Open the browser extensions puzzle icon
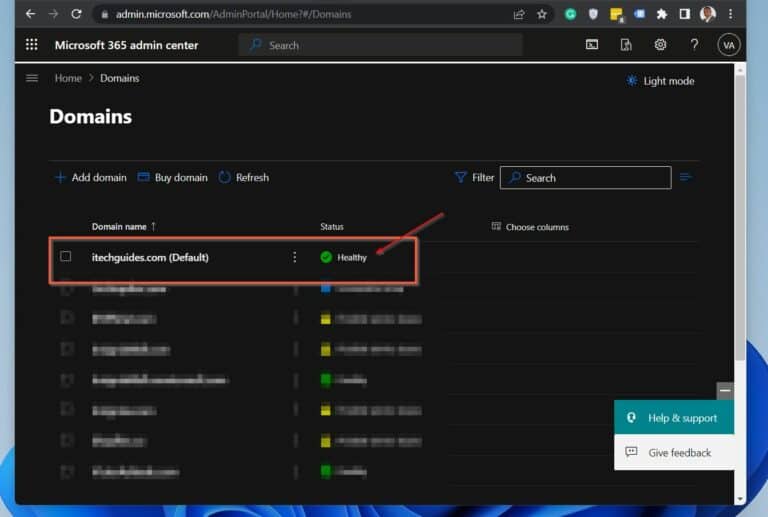Viewport: 768px width, 517px height. [x=662, y=14]
